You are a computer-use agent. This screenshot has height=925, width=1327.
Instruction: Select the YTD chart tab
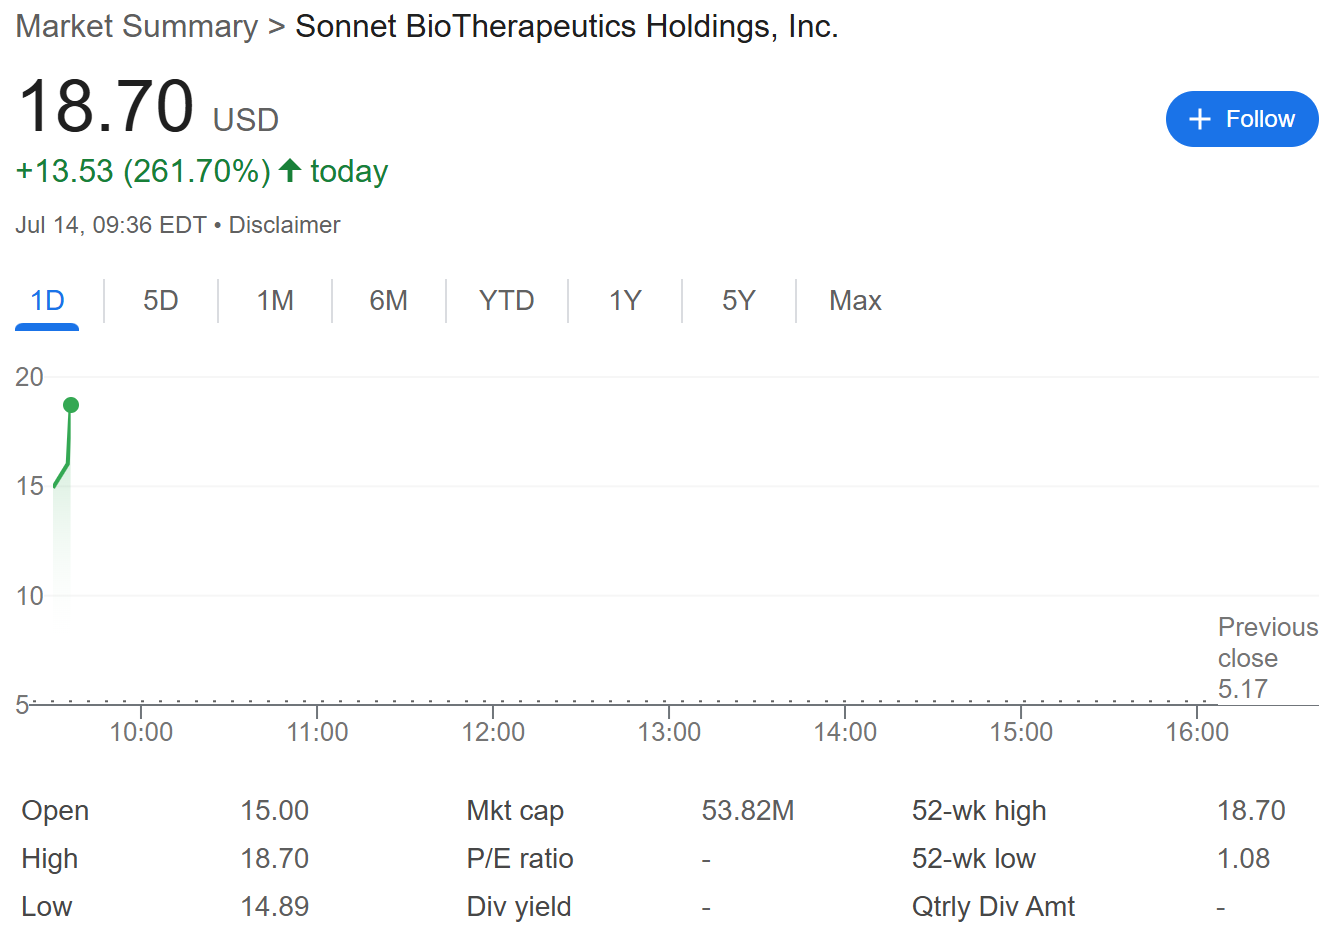tap(506, 300)
